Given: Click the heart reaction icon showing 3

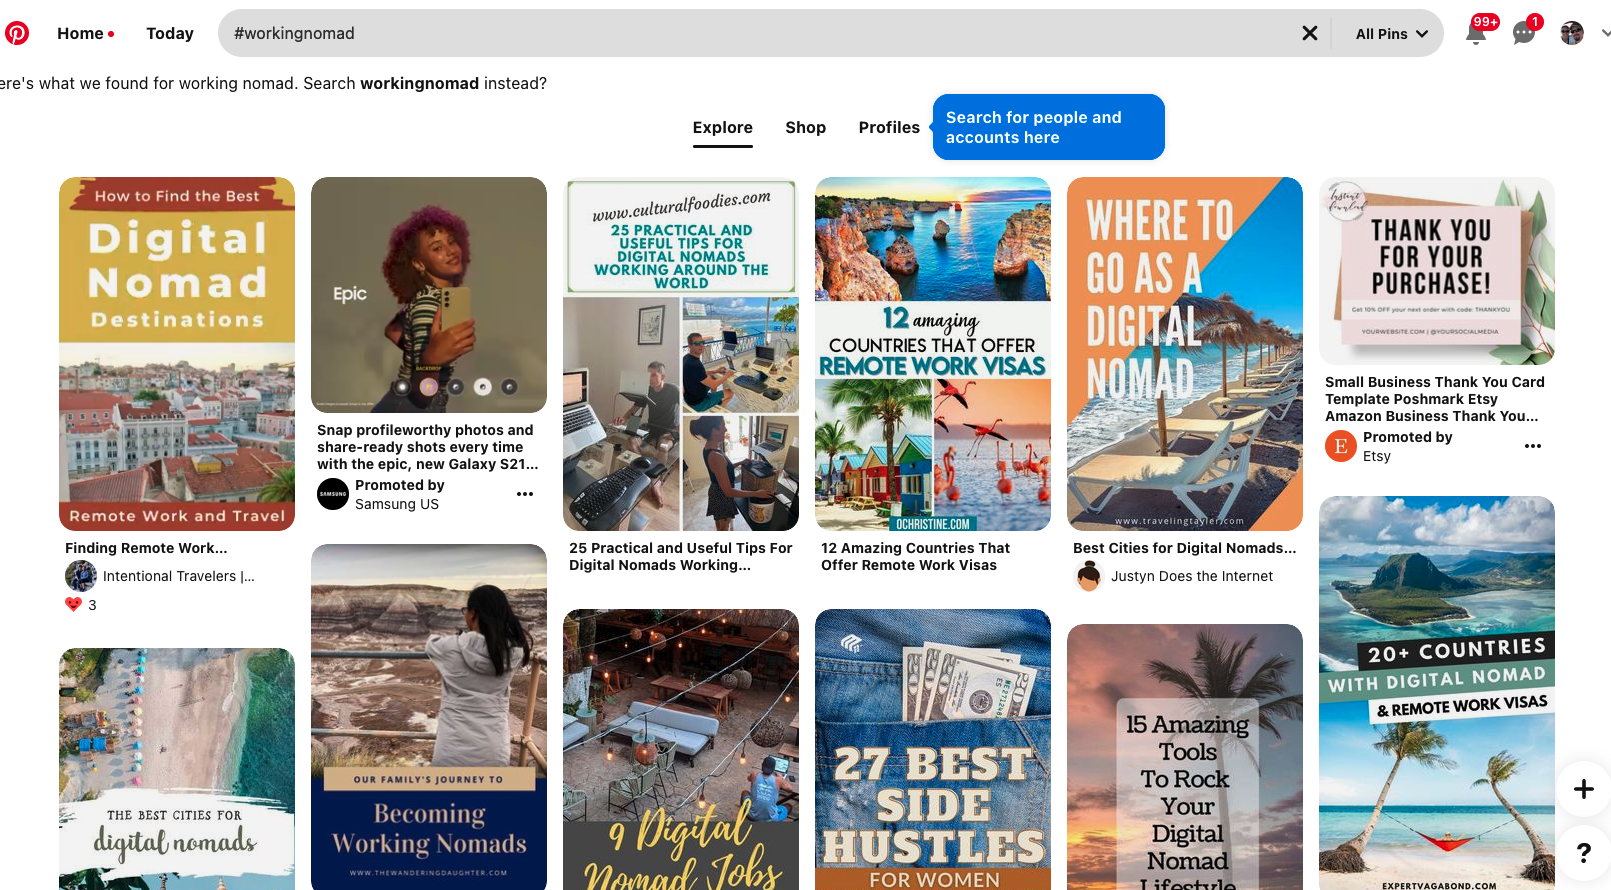Looking at the screenshot, I should (73, 604).
